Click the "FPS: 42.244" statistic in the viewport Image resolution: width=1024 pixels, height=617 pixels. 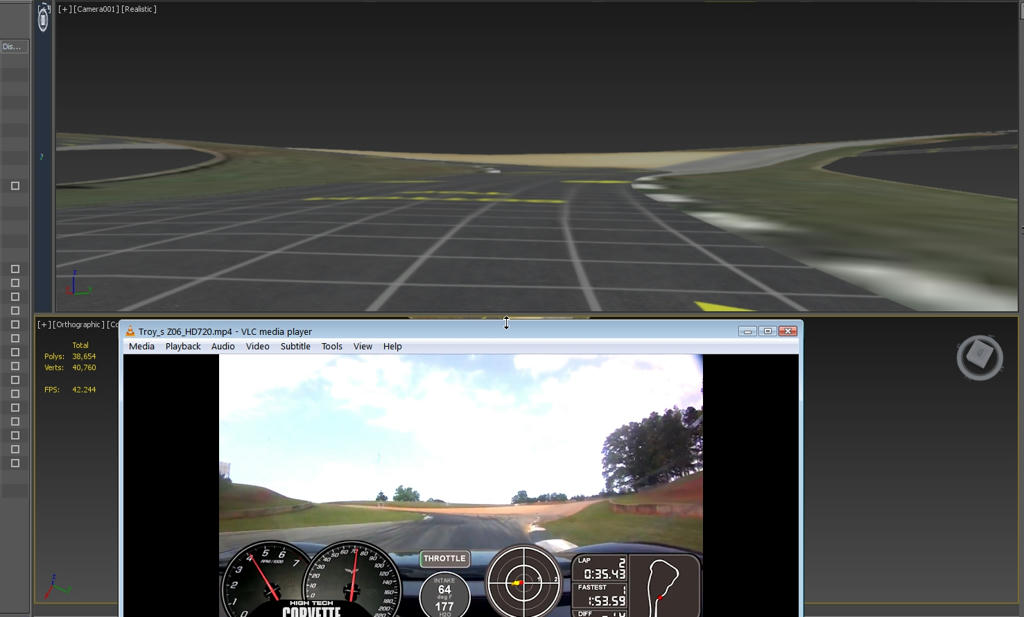click(x=70, y=390)
